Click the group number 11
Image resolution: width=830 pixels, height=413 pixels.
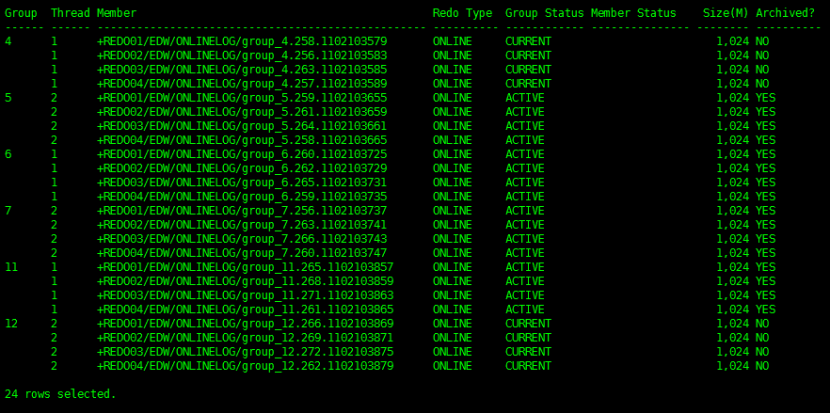[11, 267]
